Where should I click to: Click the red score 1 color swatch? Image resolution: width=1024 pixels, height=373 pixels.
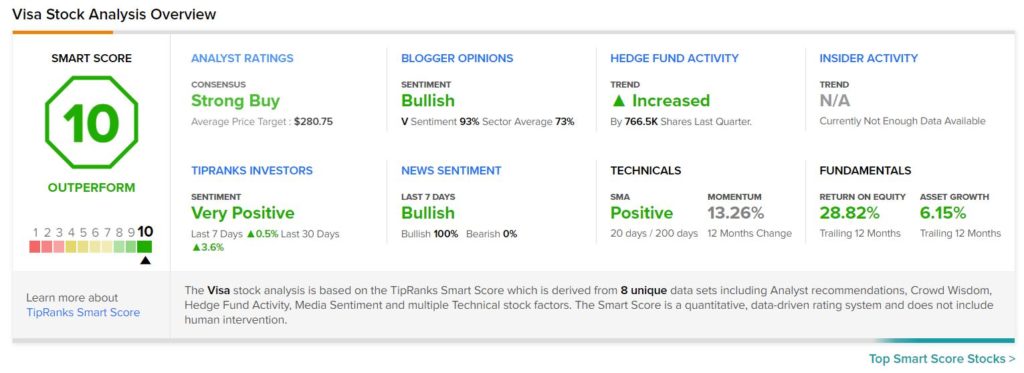35,247
